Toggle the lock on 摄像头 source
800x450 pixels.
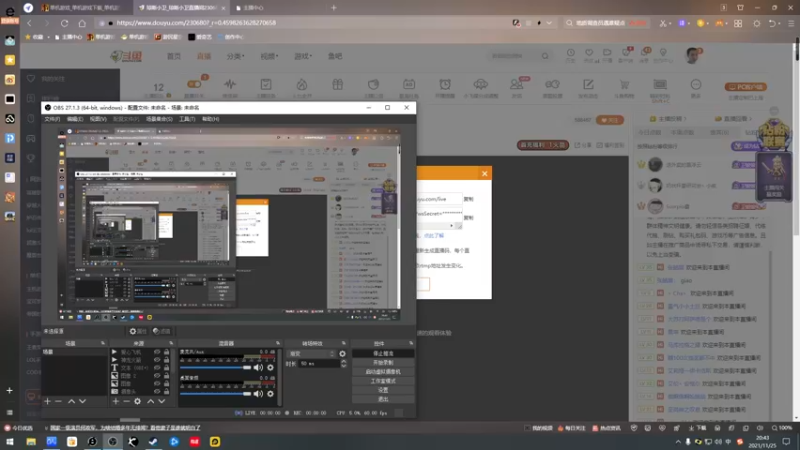click(166, 391)
